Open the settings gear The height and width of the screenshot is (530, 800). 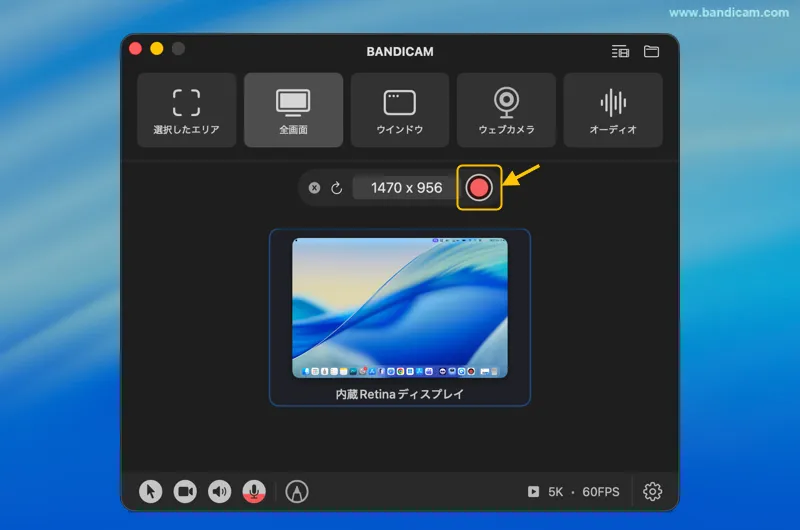[653, 492]
